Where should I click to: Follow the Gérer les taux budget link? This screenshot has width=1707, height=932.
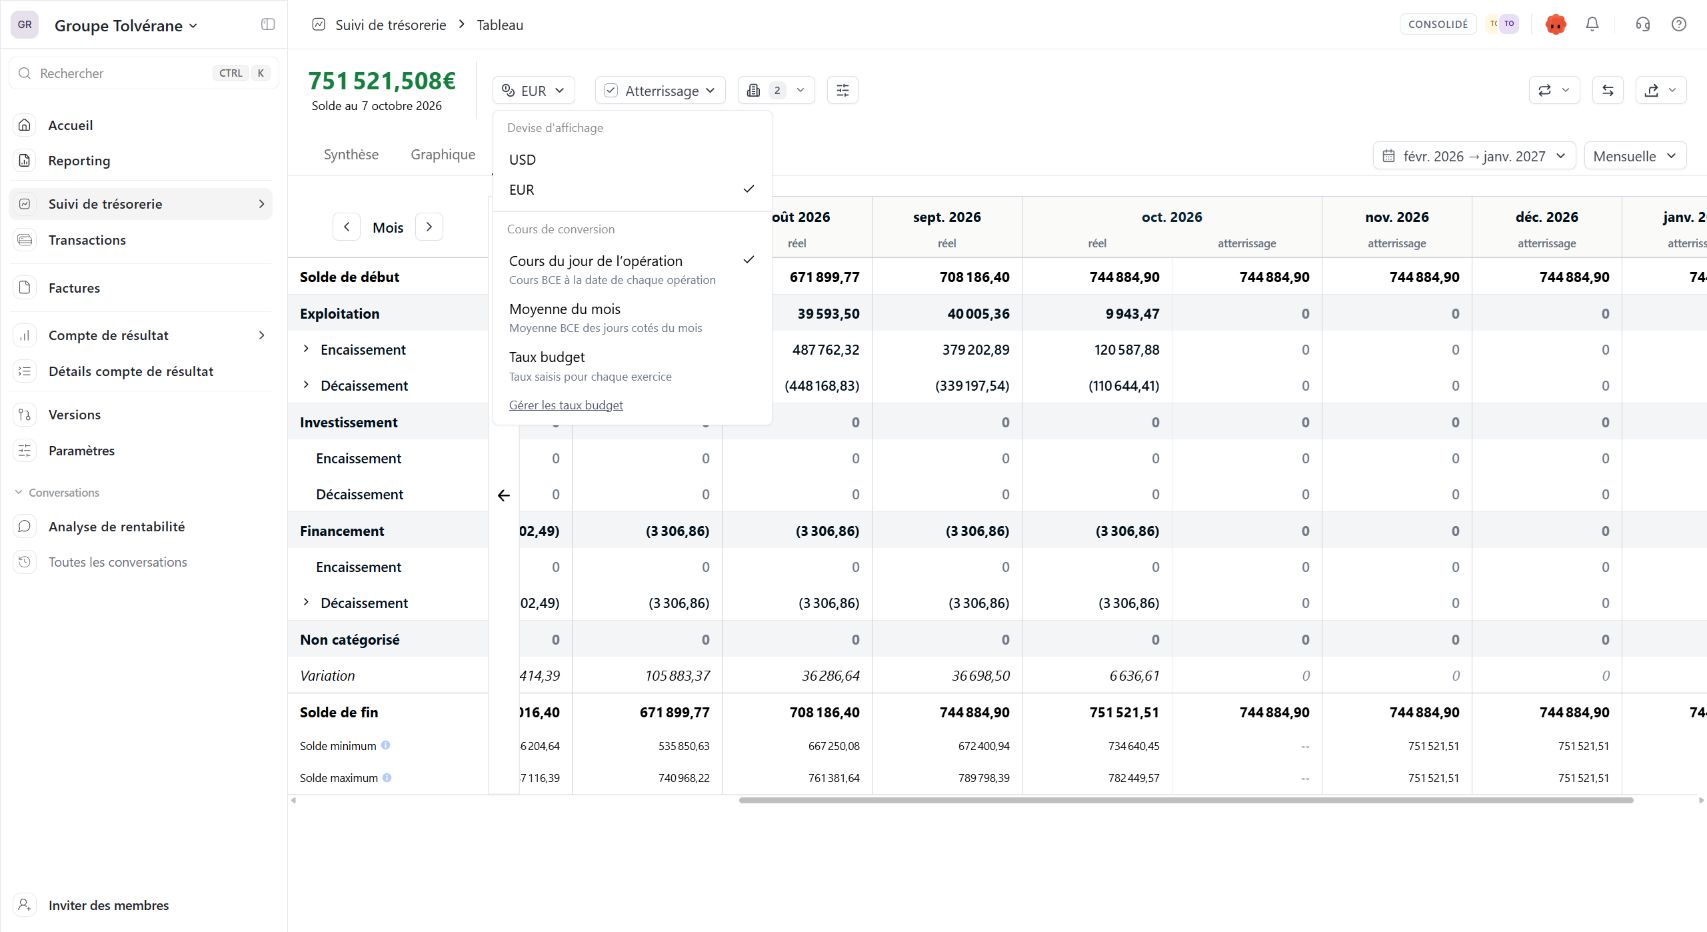(566, 405)
